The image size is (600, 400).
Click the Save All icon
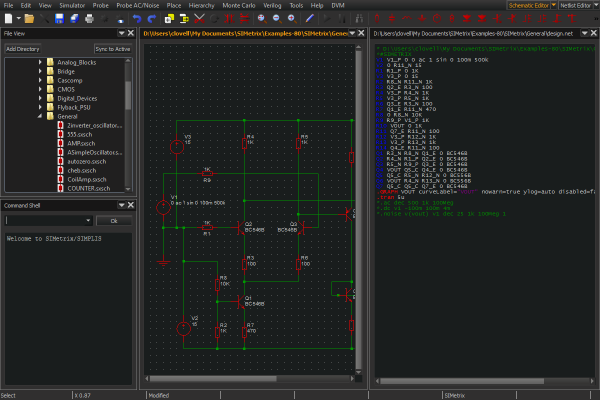click(x=74, y=18)
